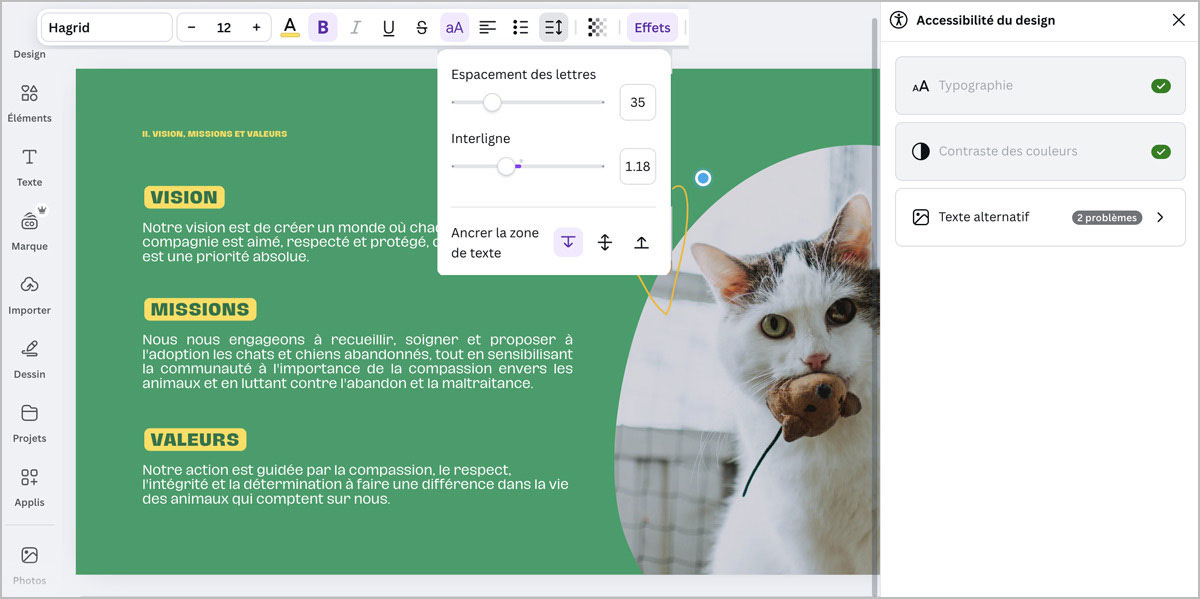Click the 2 problèmes badge
Screen dimensions: 1200x599
(1107, 217)
